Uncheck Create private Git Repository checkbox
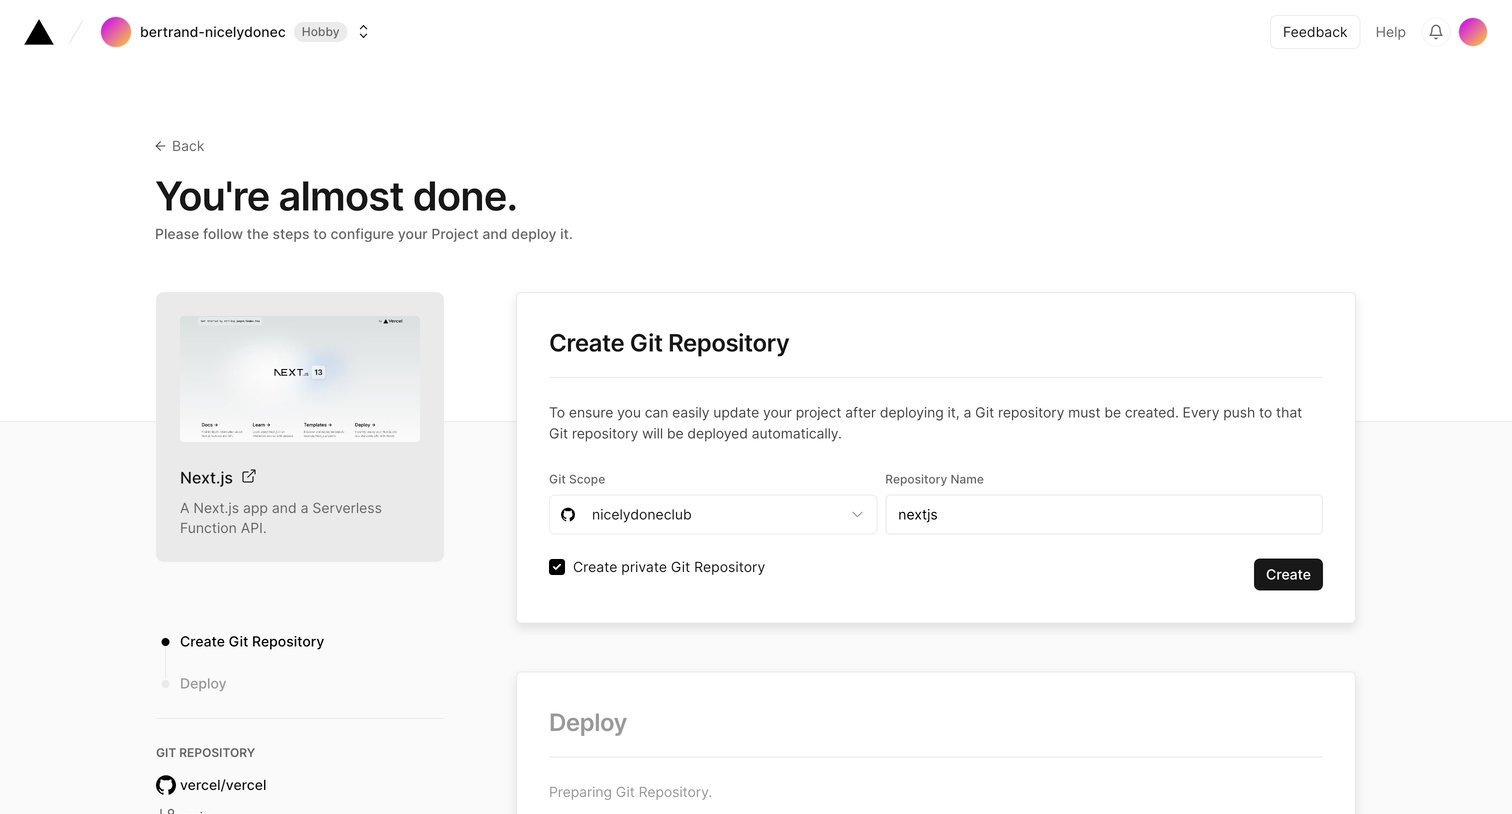 tap(557, 567)
